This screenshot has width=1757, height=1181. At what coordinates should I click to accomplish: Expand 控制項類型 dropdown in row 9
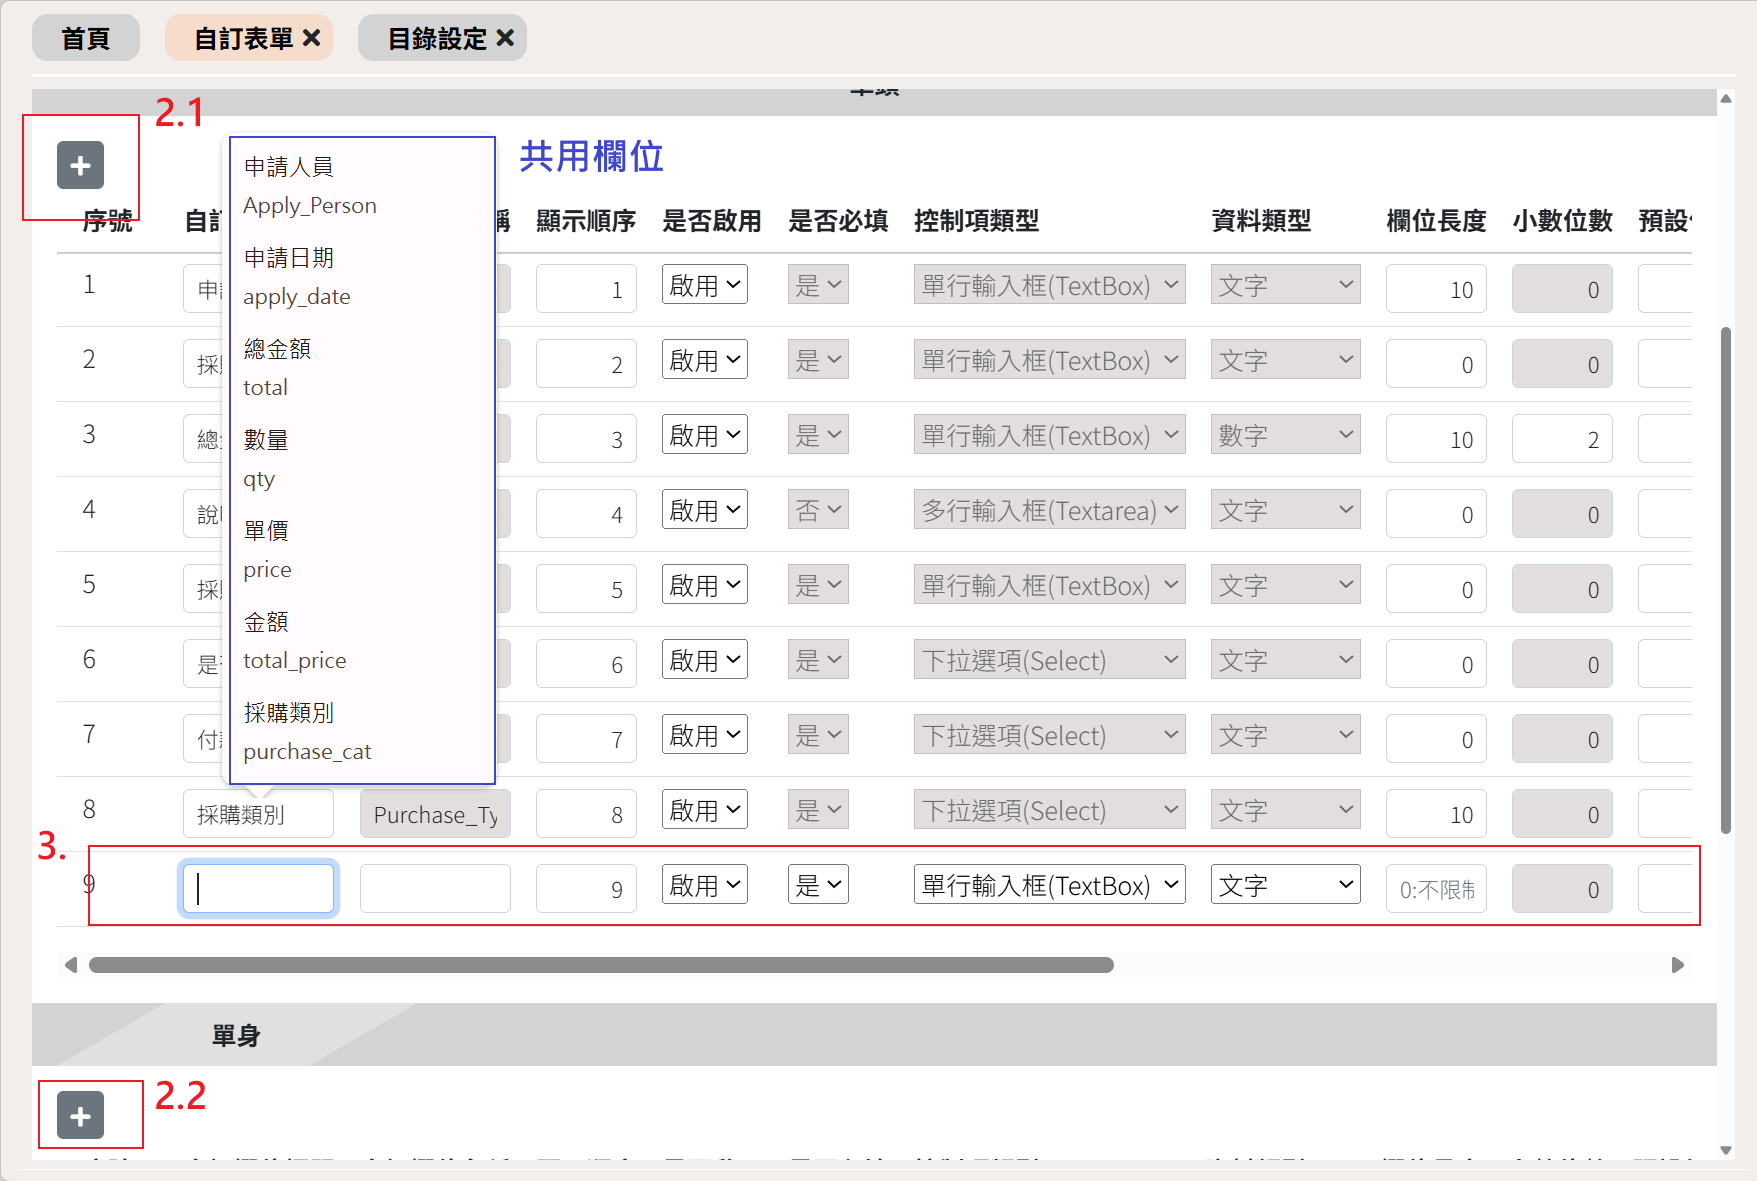click(1048, 885)
